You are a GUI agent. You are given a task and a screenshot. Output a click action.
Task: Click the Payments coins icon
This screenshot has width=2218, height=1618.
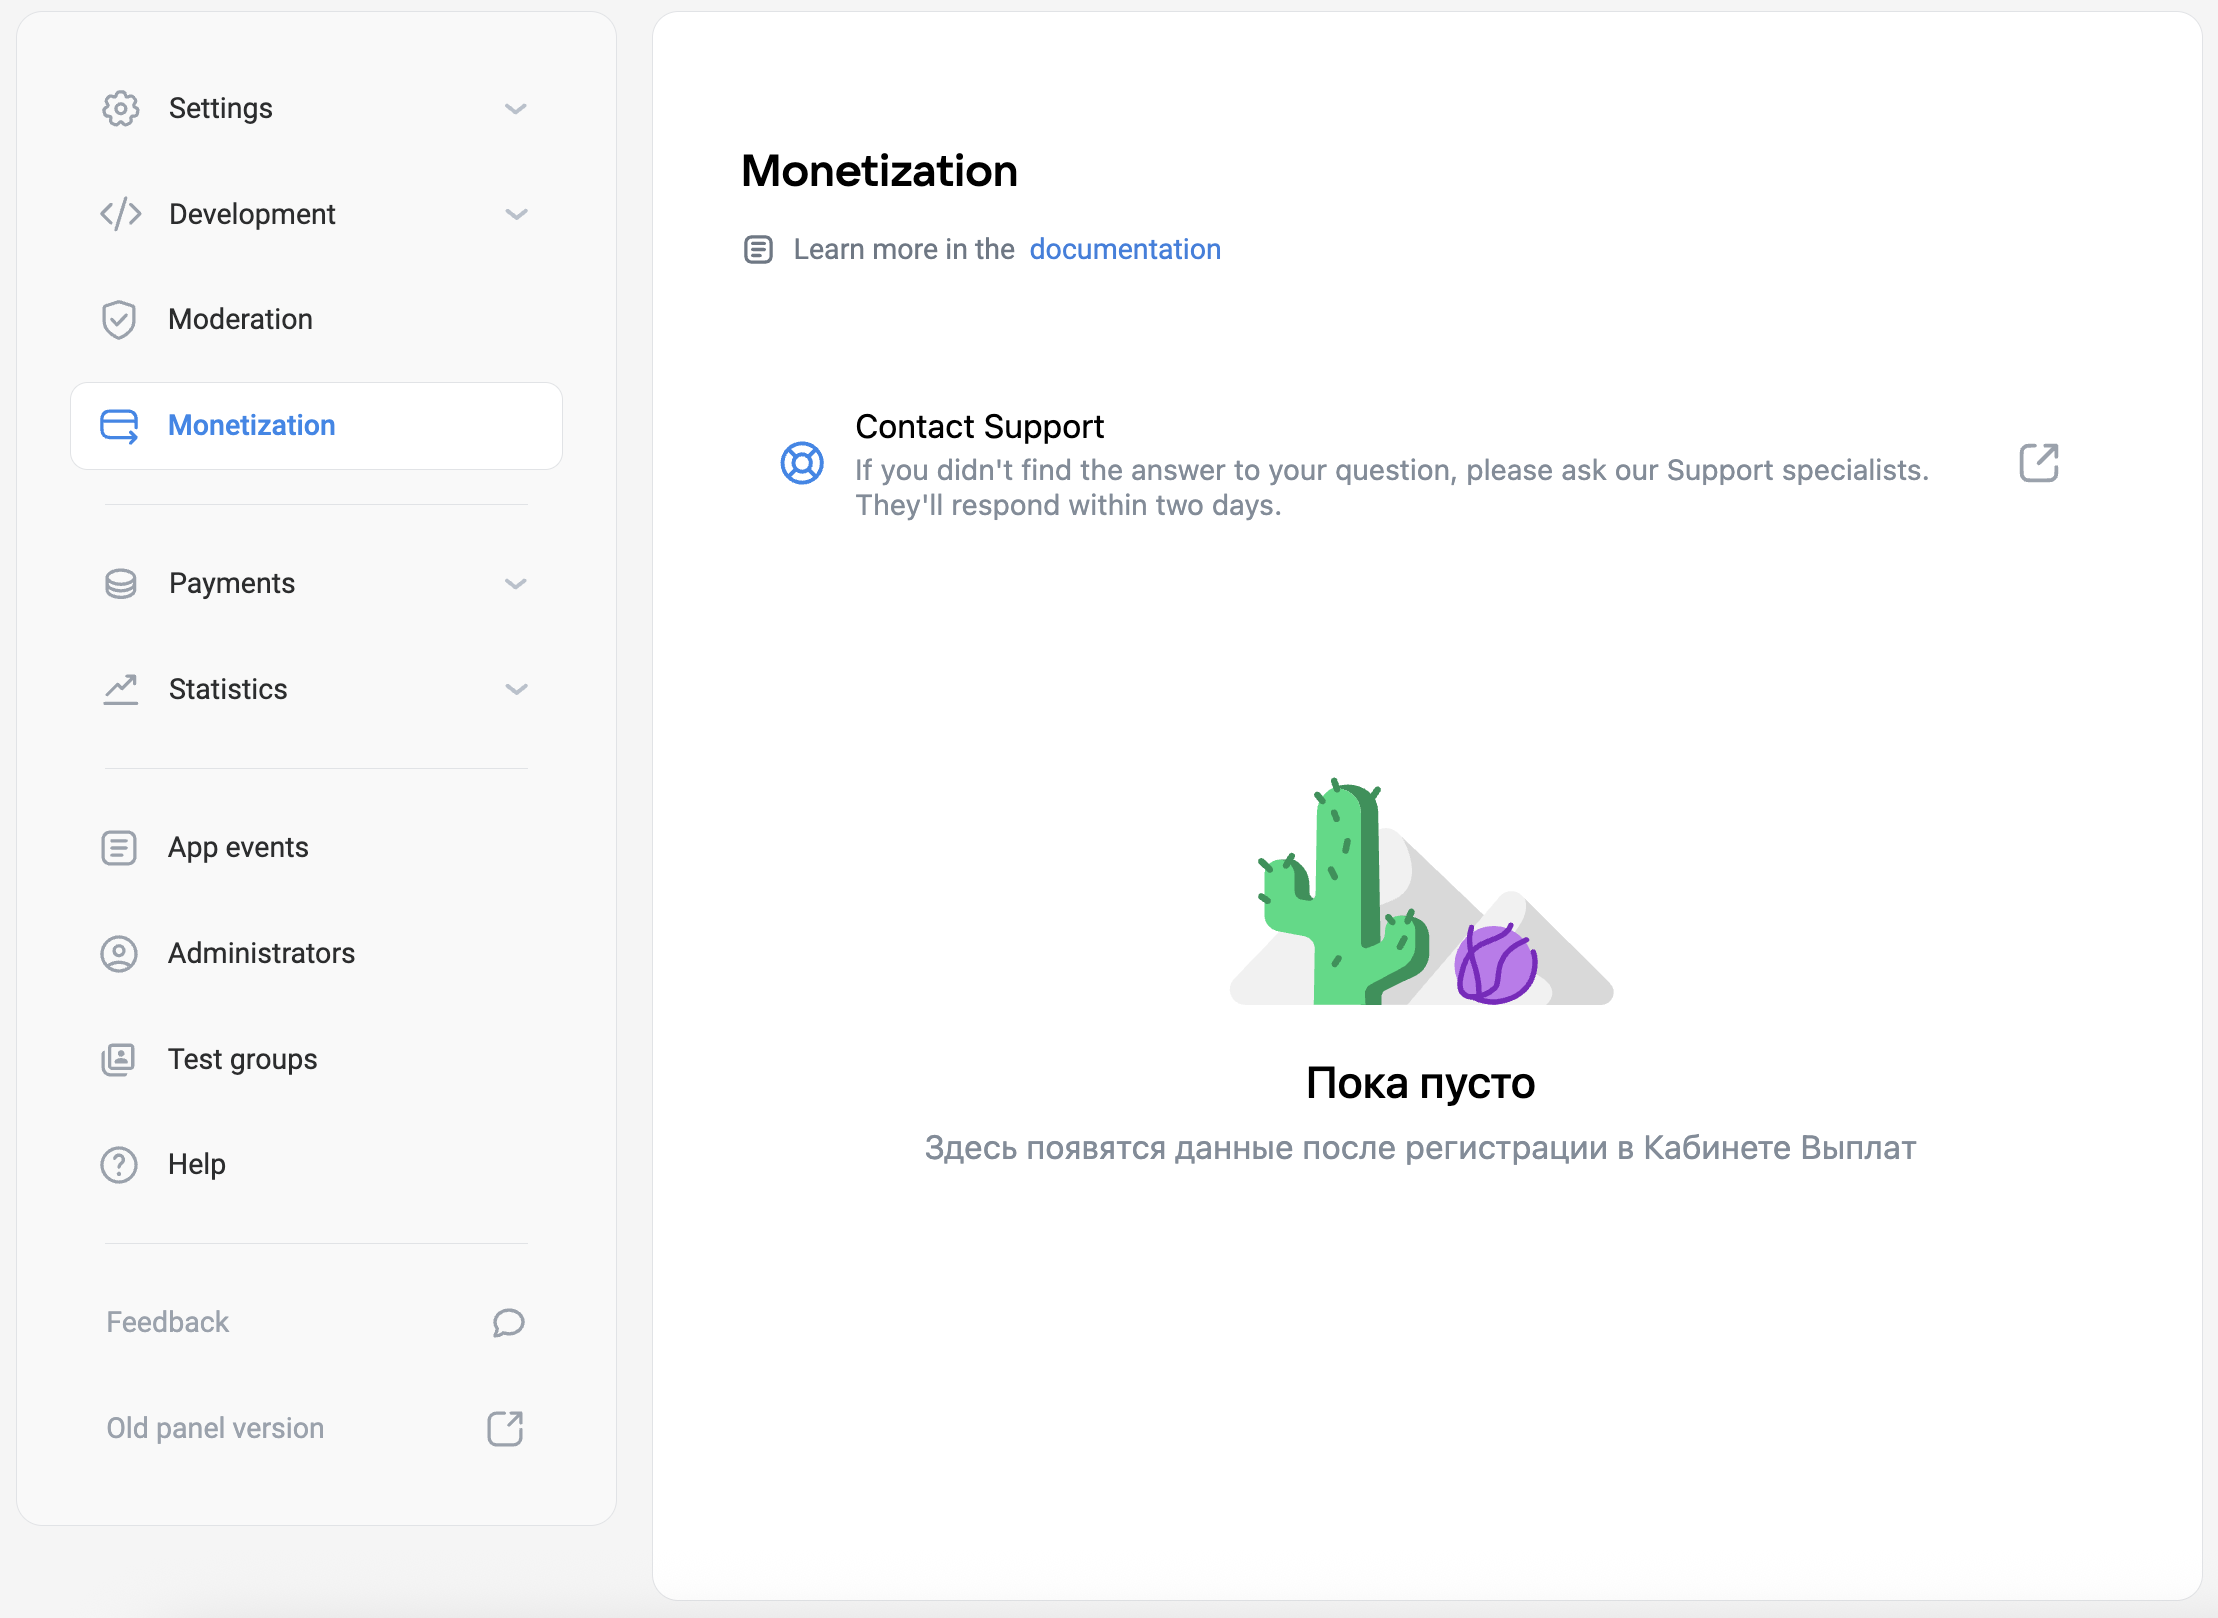tap(120, 584)
